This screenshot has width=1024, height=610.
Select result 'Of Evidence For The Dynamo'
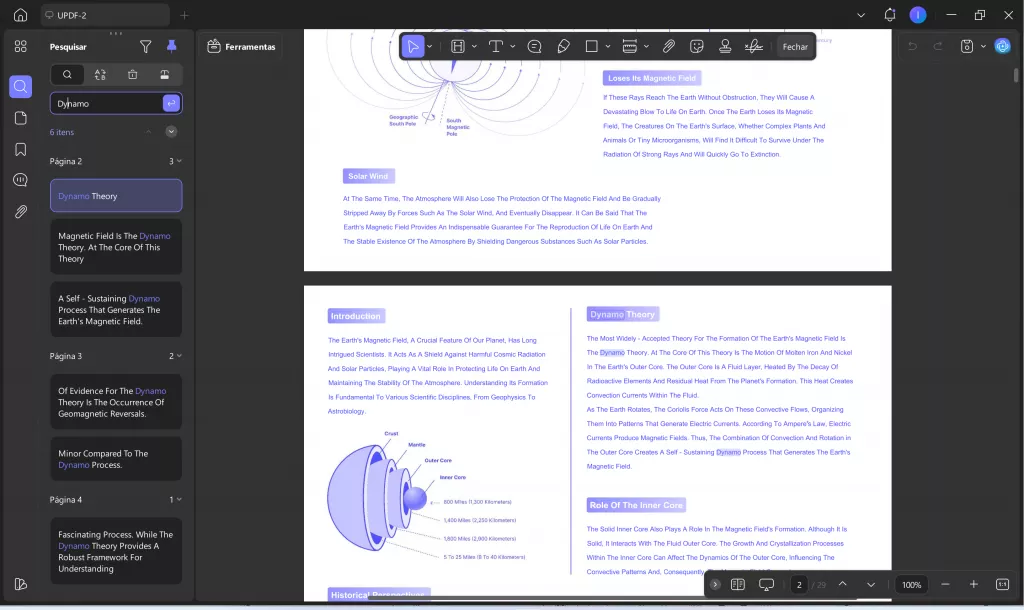[116, 402]
